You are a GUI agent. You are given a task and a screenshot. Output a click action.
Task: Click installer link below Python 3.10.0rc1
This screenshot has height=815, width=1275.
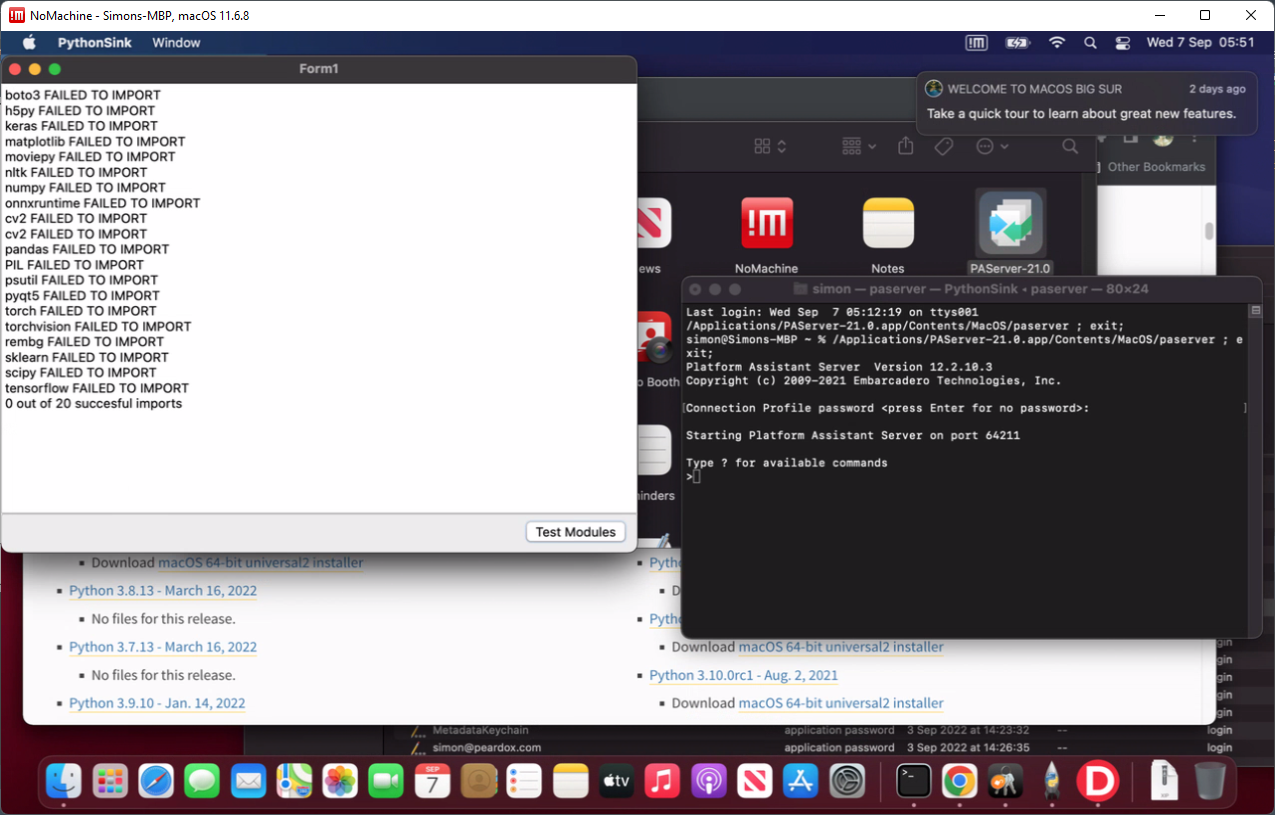[x=841, y=703]
